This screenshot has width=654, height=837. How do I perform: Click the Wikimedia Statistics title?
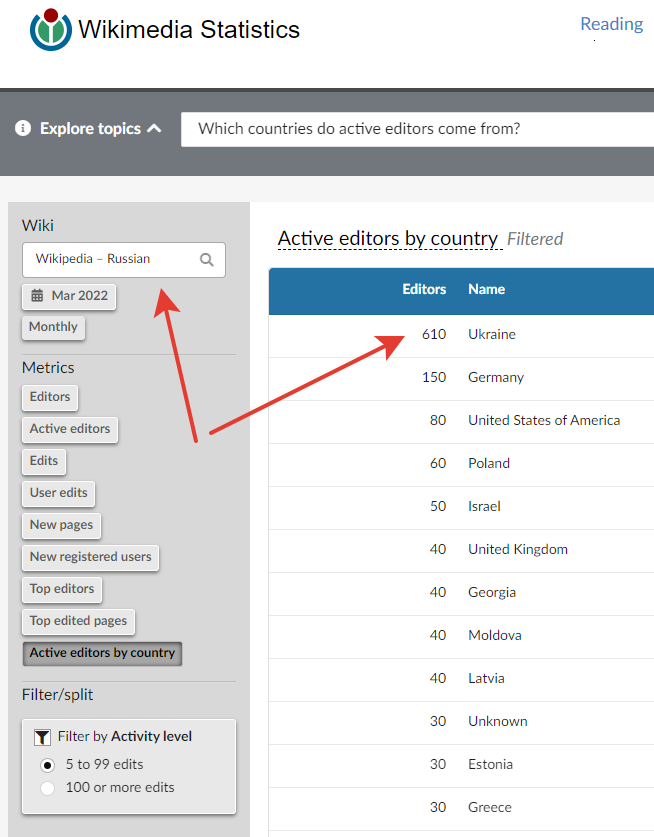pyautogui.click(x=189, y=29)
